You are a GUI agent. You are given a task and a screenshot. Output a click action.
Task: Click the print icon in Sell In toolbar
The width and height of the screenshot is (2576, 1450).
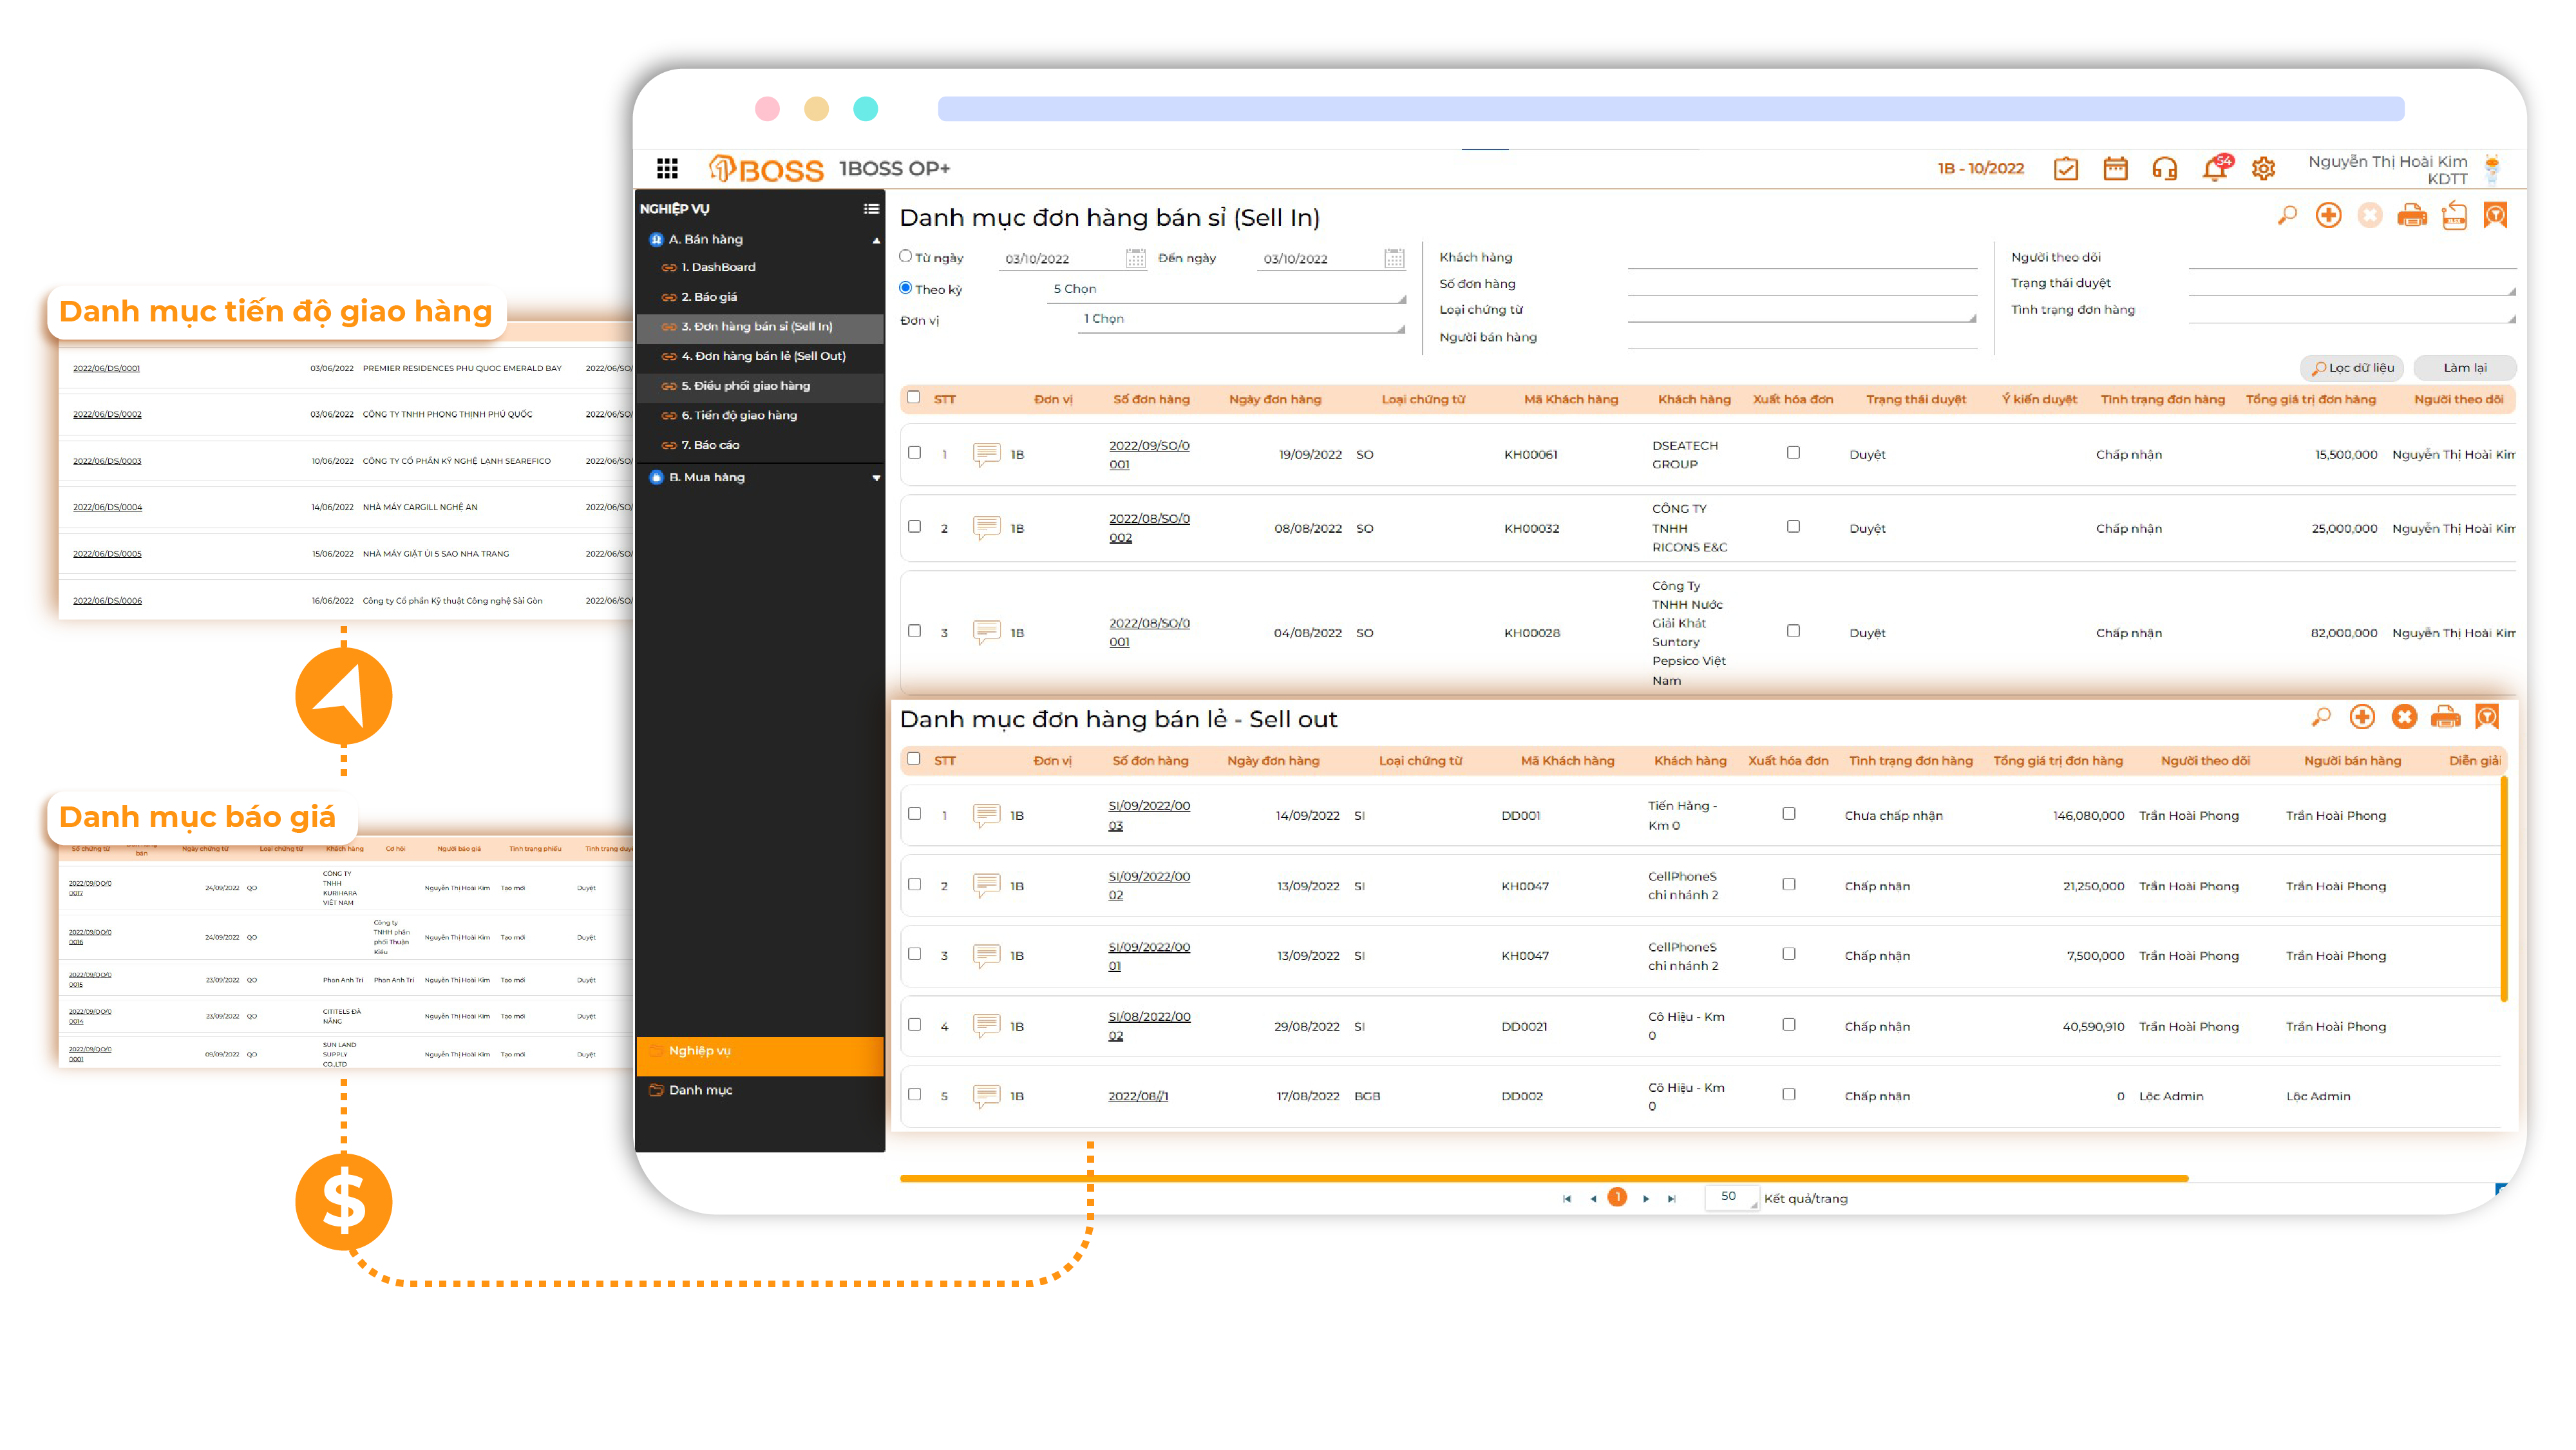[2411, 215]
